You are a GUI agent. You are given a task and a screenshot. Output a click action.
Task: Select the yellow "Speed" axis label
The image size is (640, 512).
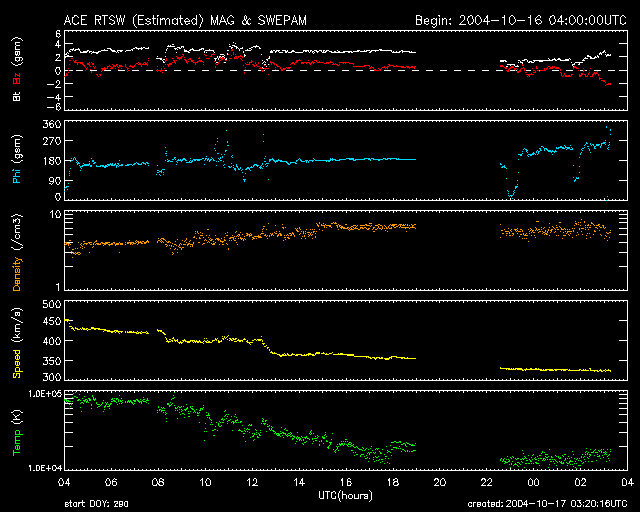(x=17, y=363)
